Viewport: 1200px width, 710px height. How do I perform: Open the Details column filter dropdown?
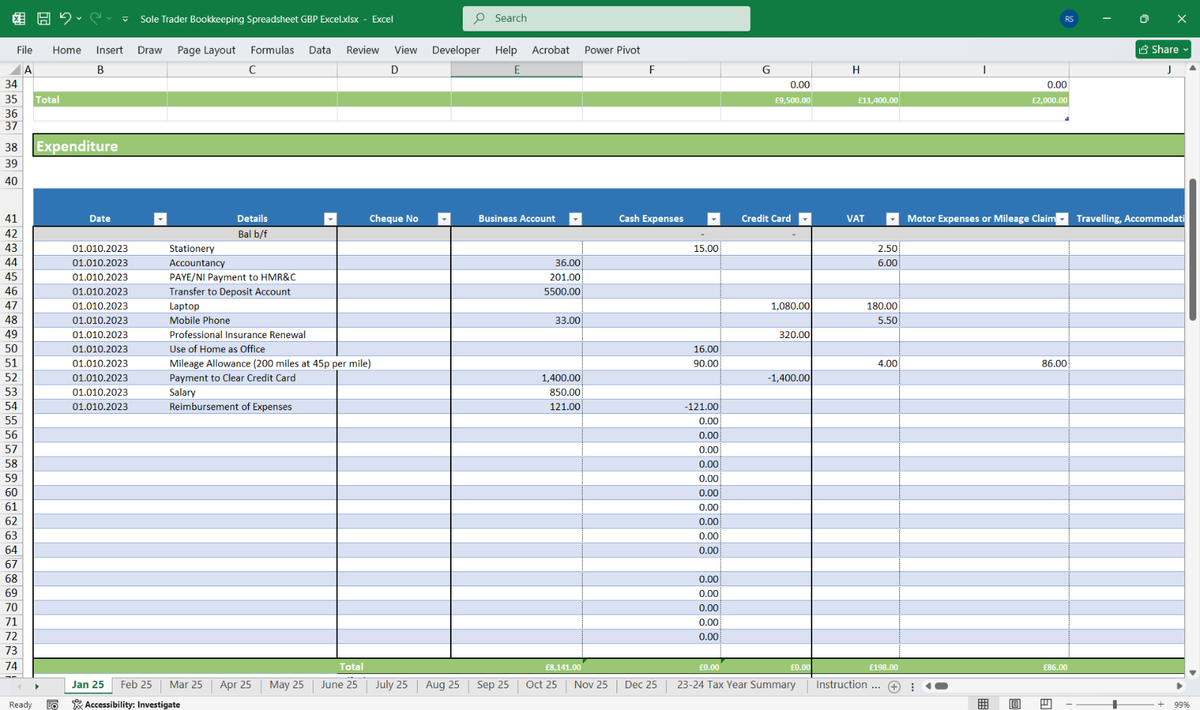[x=331, y=218]
